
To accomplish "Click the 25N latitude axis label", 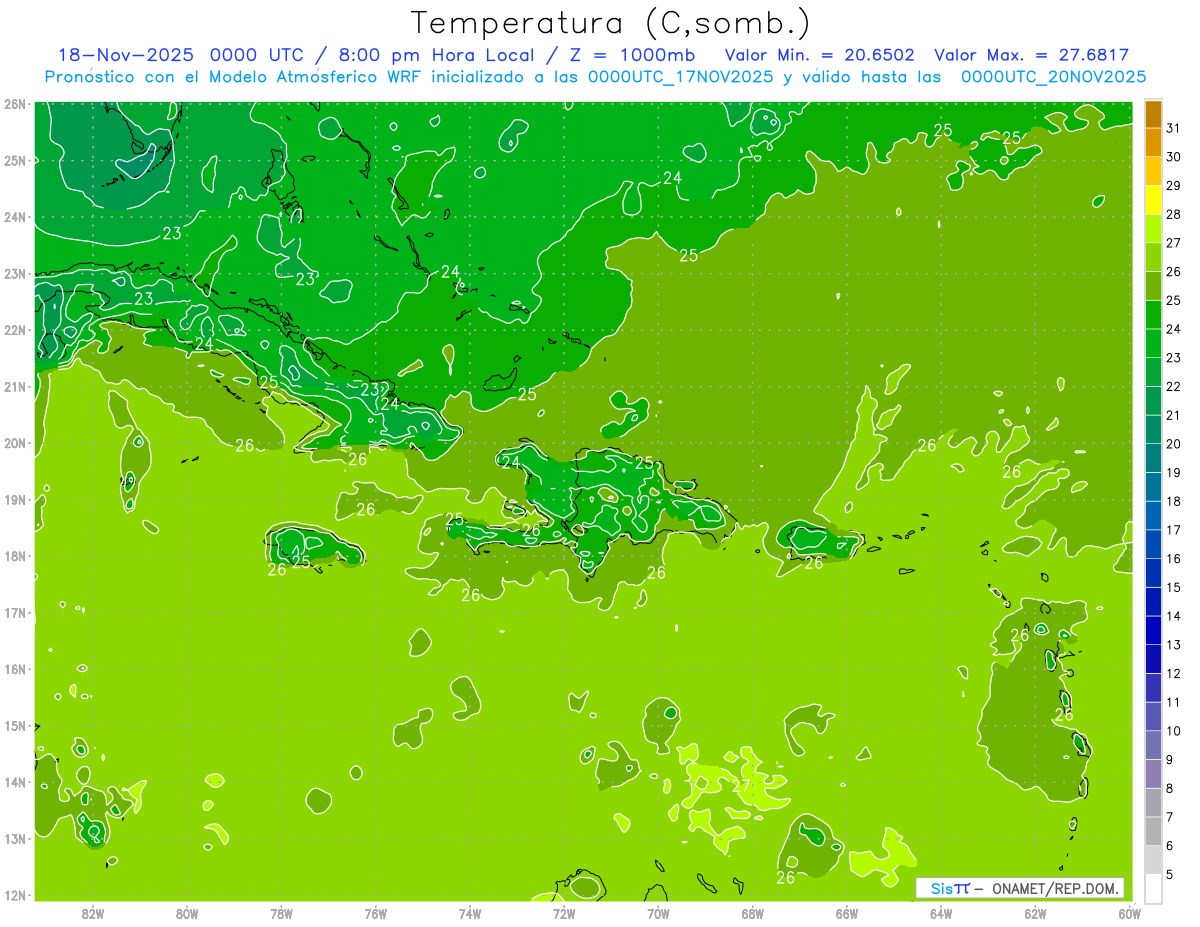I will (x=15, y=160).
